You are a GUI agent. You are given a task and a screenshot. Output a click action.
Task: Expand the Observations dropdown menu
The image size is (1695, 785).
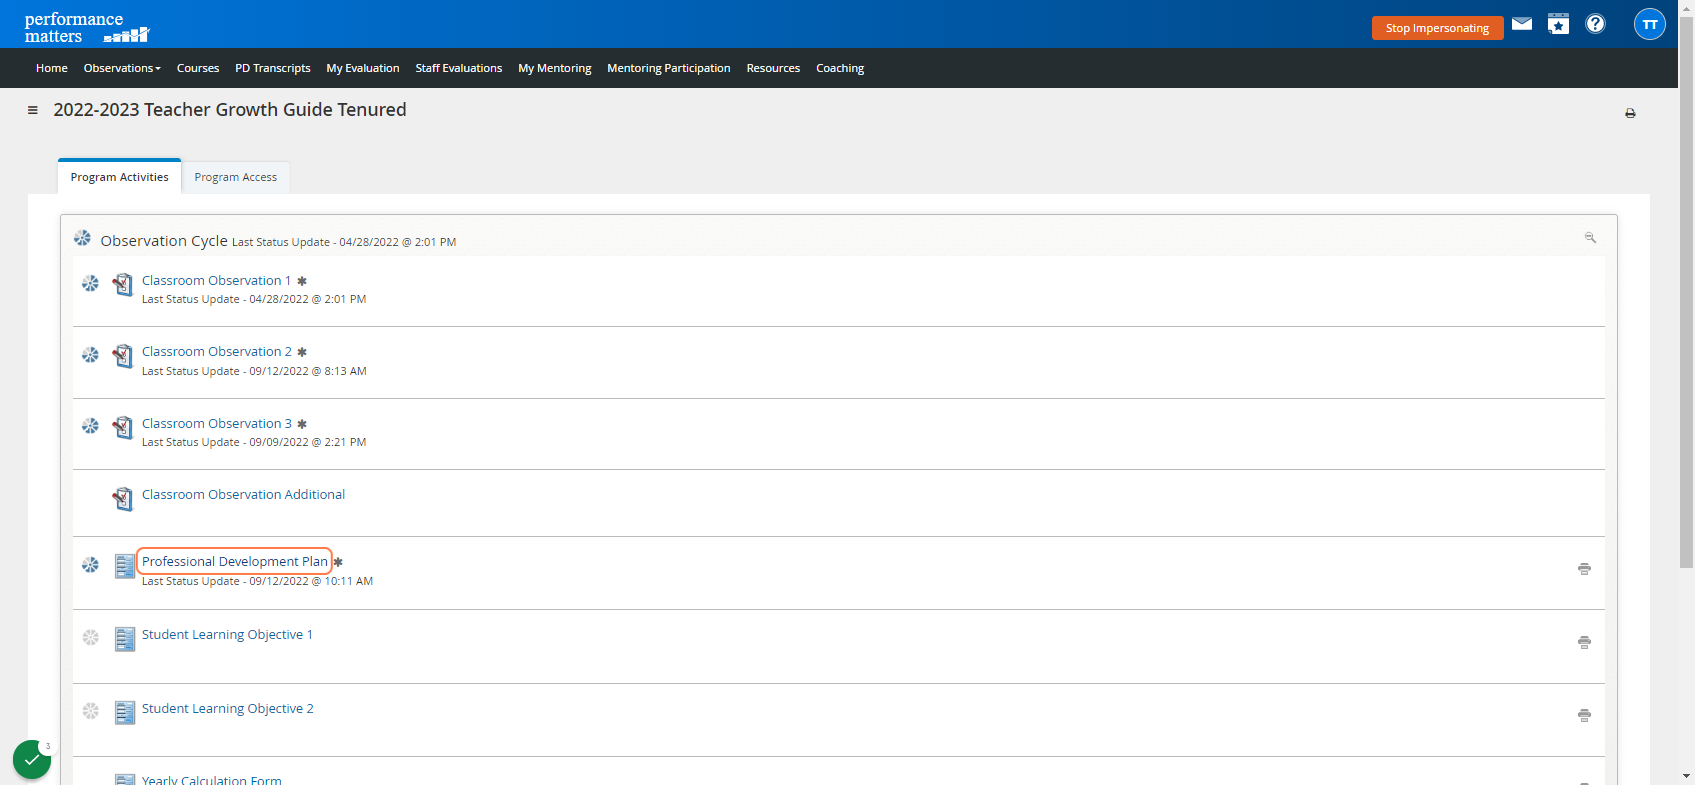(122, 68)
